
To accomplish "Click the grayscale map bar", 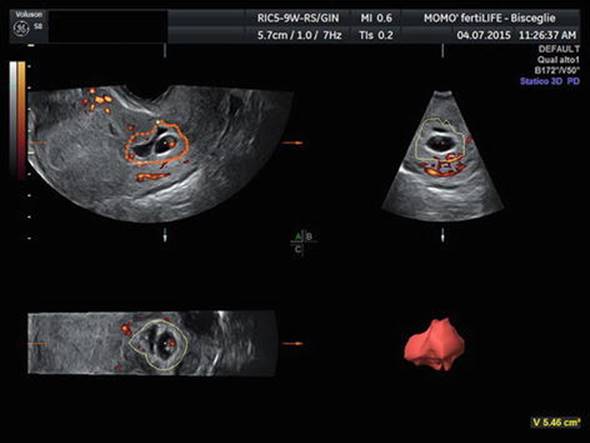I will coord(13,119).
